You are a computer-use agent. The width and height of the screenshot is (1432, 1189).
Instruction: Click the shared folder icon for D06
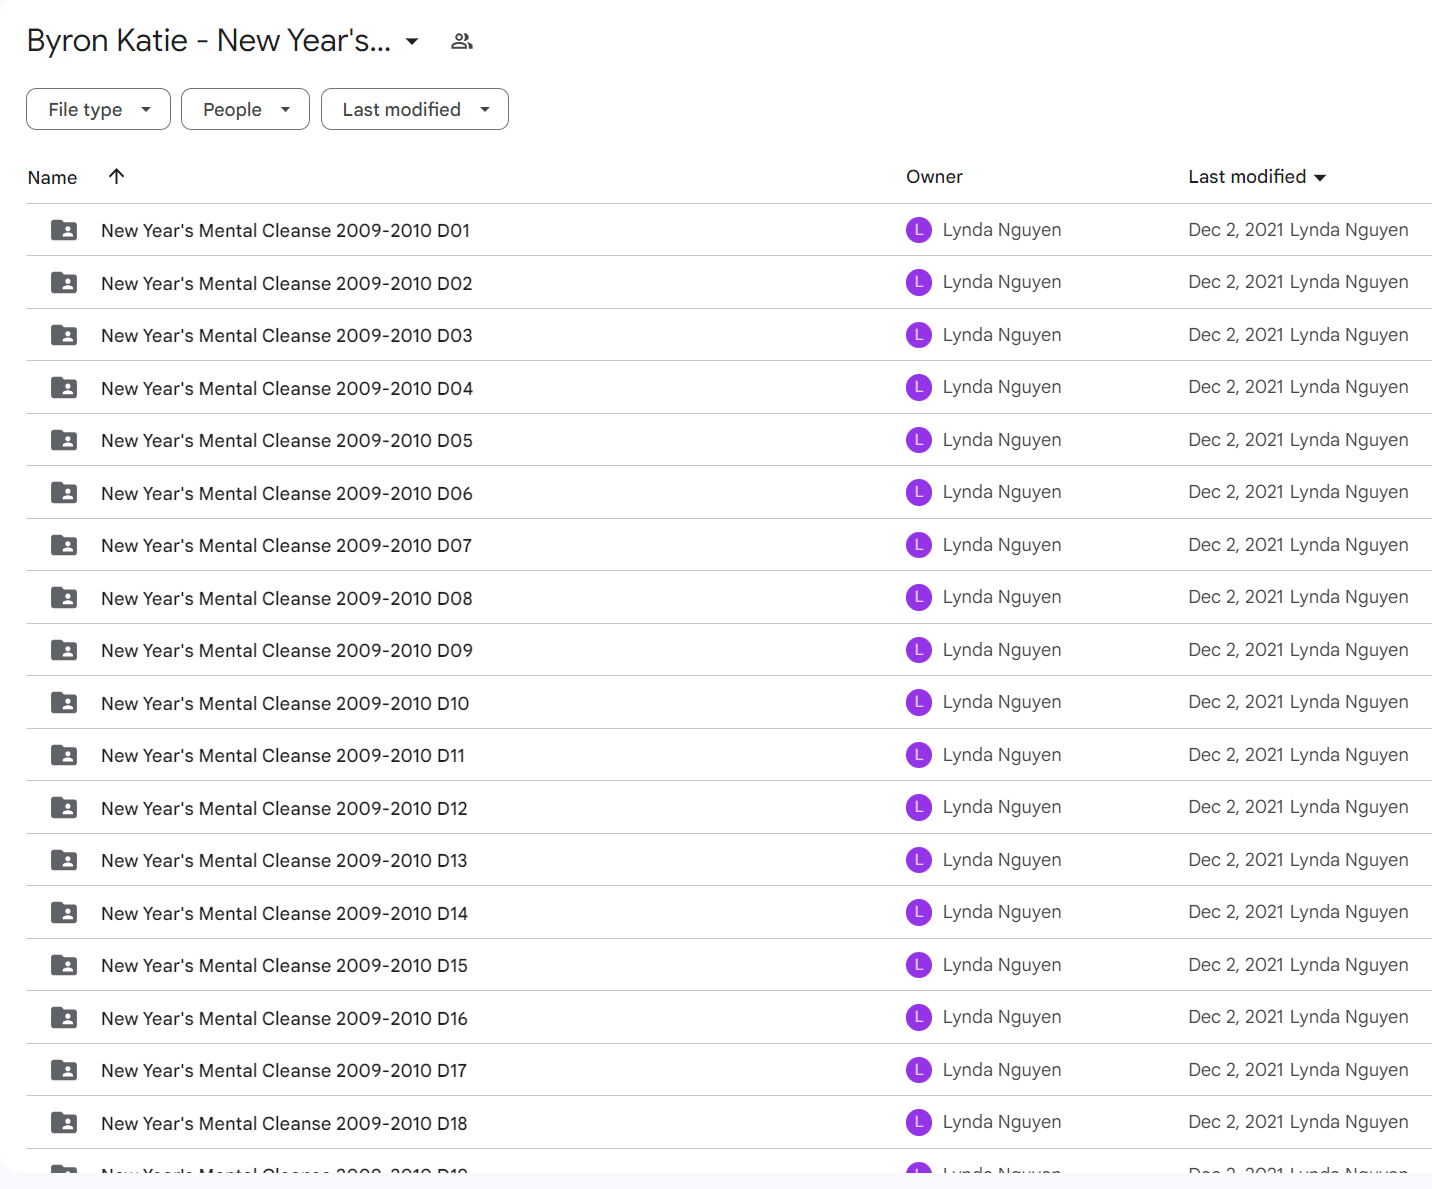(64, 493)
